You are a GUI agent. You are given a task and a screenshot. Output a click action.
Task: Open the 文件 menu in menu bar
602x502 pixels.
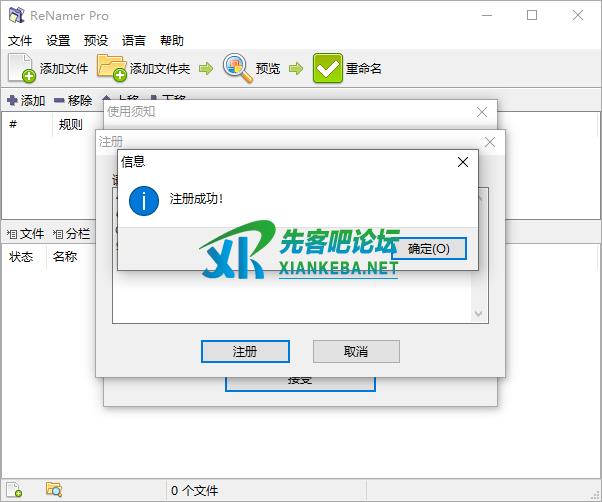pos(20,41)
